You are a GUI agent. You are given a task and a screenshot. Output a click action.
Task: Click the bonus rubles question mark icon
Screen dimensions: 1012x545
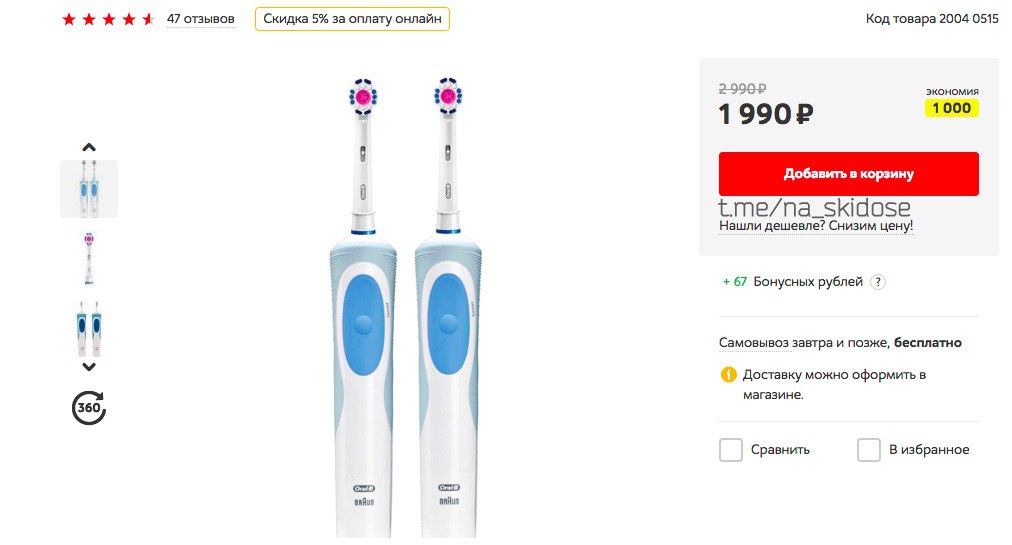point(878,282)
